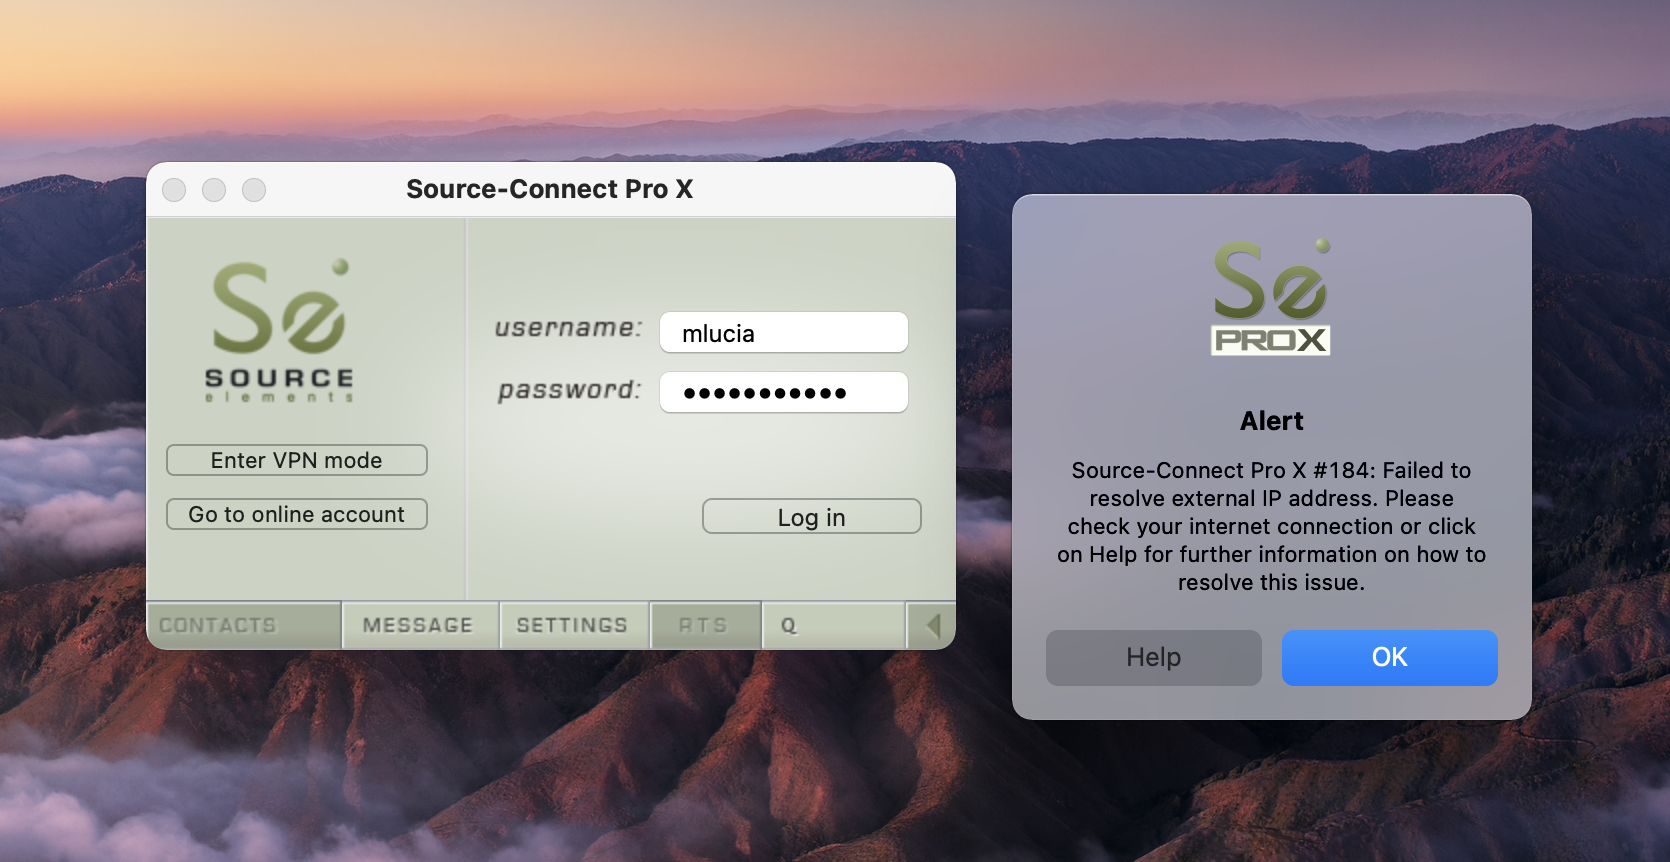Collapse the panel with the triangle arrow

point(932,626)
